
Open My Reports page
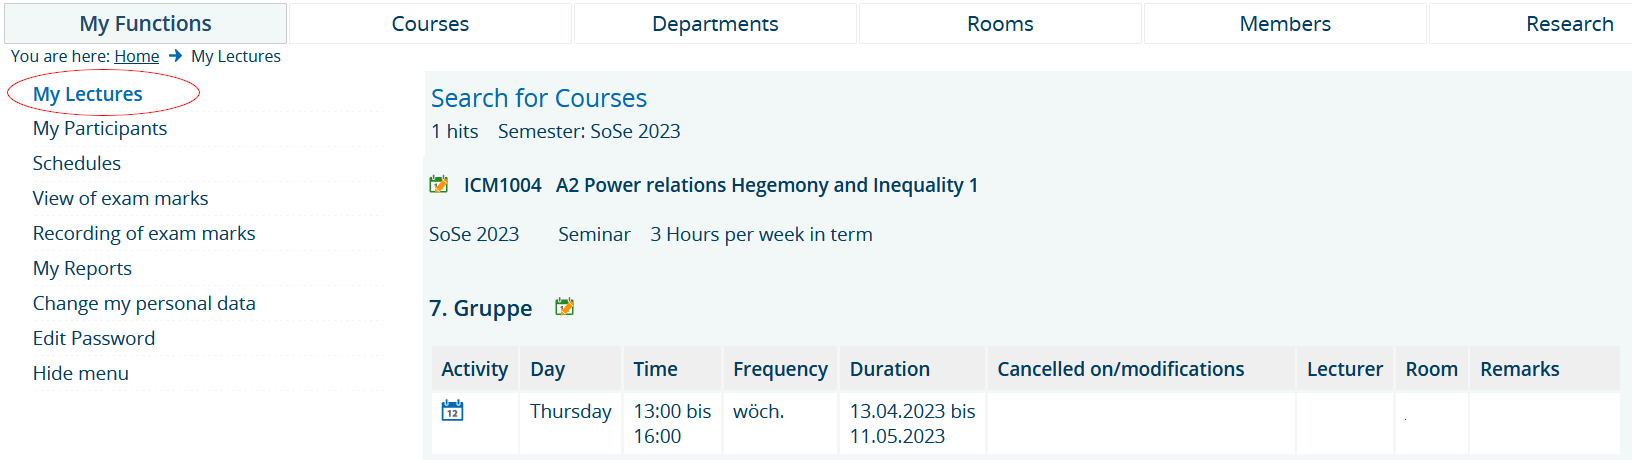pos(82,269)
